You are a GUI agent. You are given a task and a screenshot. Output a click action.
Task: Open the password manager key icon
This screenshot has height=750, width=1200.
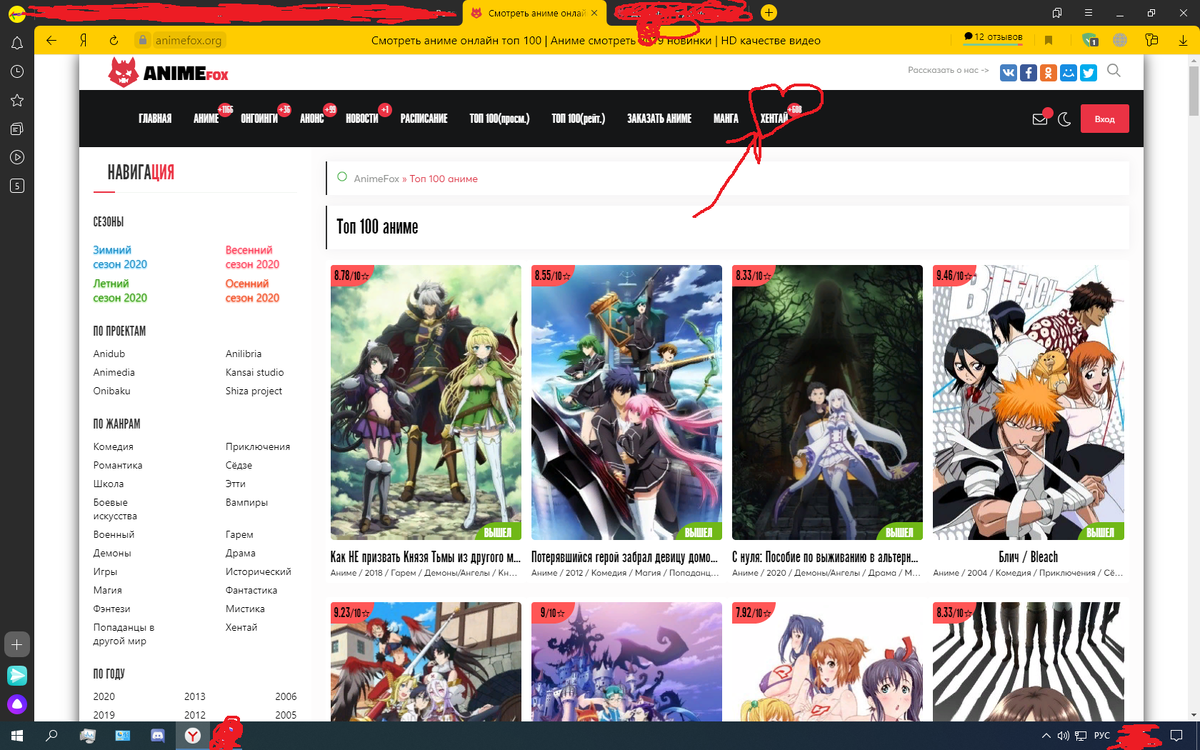click(1151, 40)
